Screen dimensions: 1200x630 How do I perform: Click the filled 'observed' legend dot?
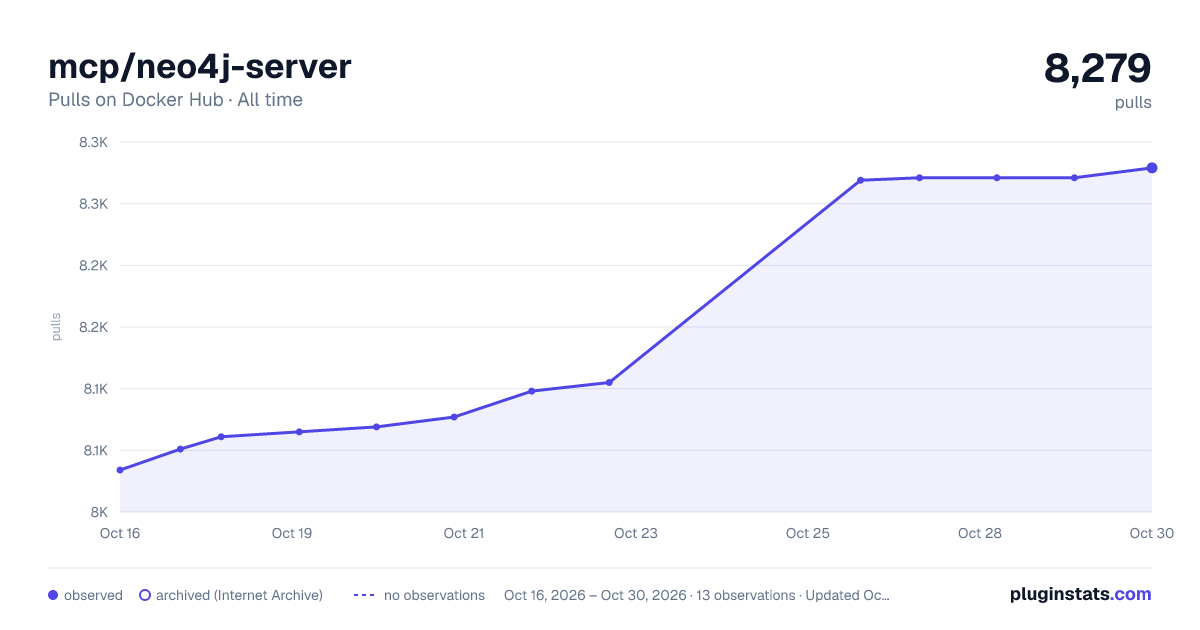click(53, 595)
